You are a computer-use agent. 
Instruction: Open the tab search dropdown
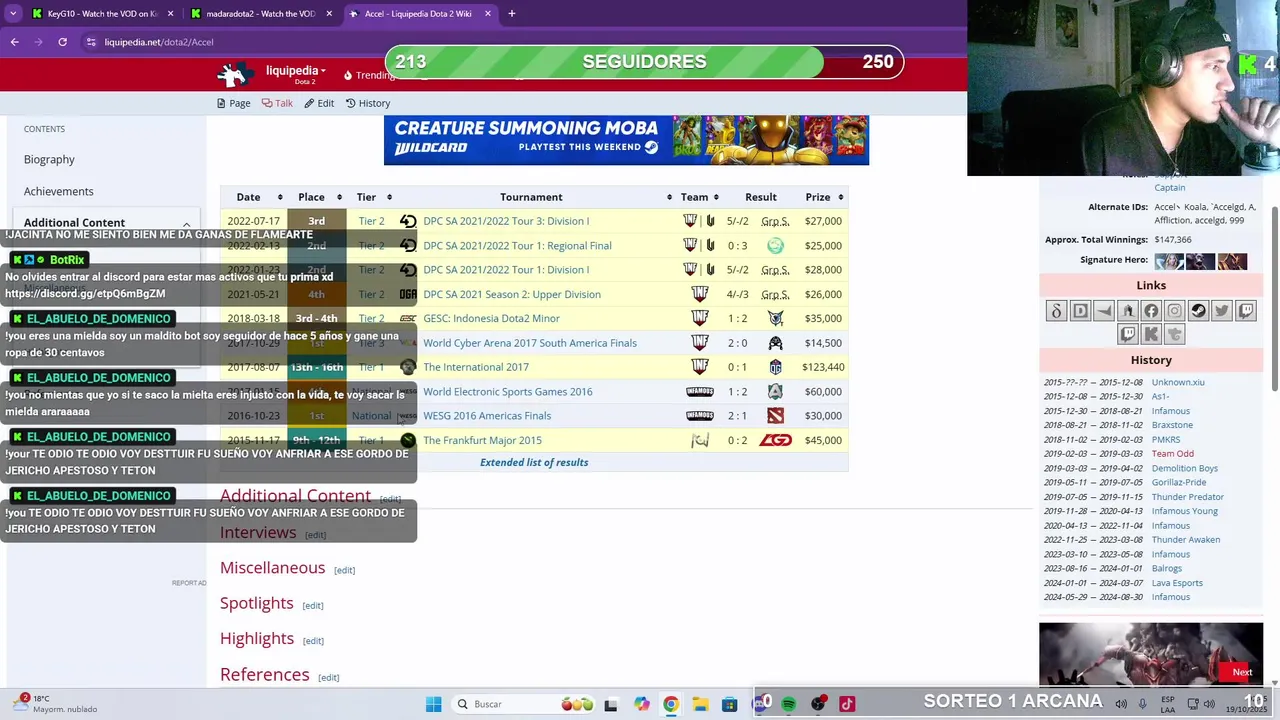[13, 14]
